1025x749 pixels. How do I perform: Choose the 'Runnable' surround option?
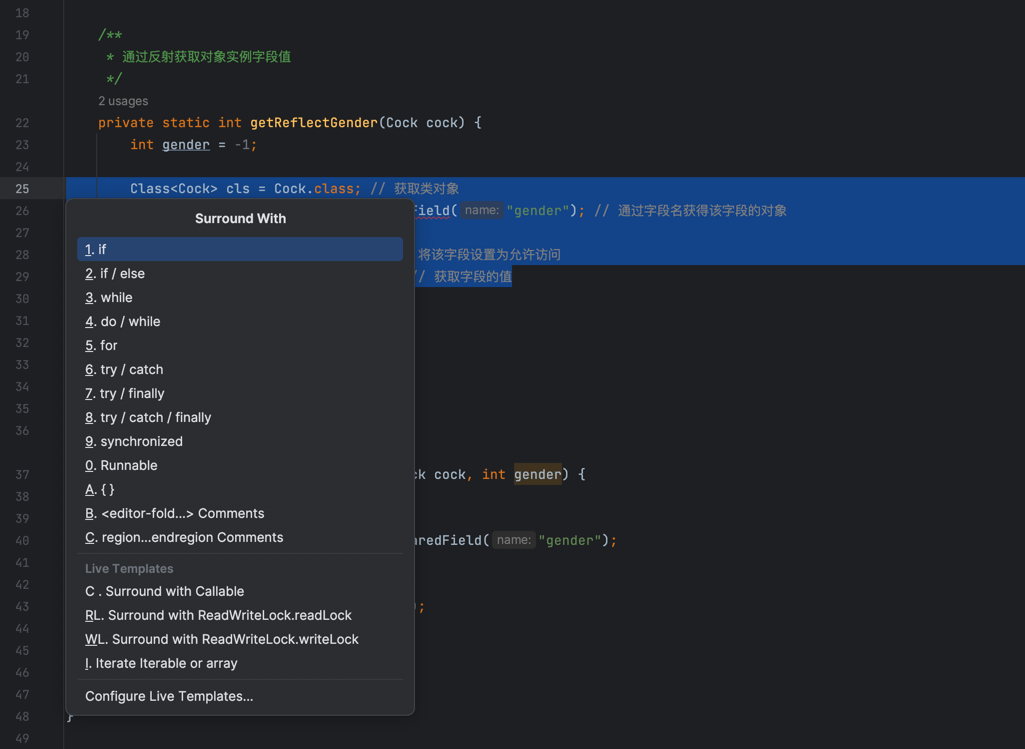coord(121,465)
